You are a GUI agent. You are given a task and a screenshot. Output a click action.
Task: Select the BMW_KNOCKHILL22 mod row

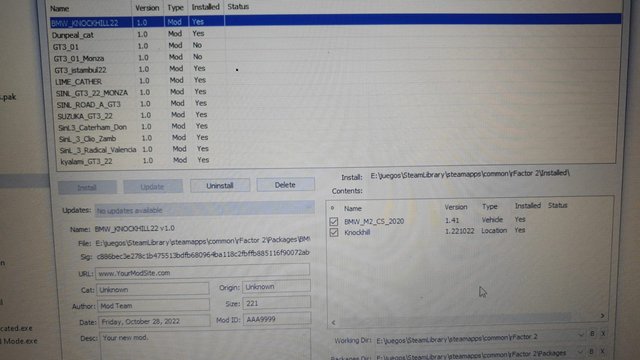(336, 20)
